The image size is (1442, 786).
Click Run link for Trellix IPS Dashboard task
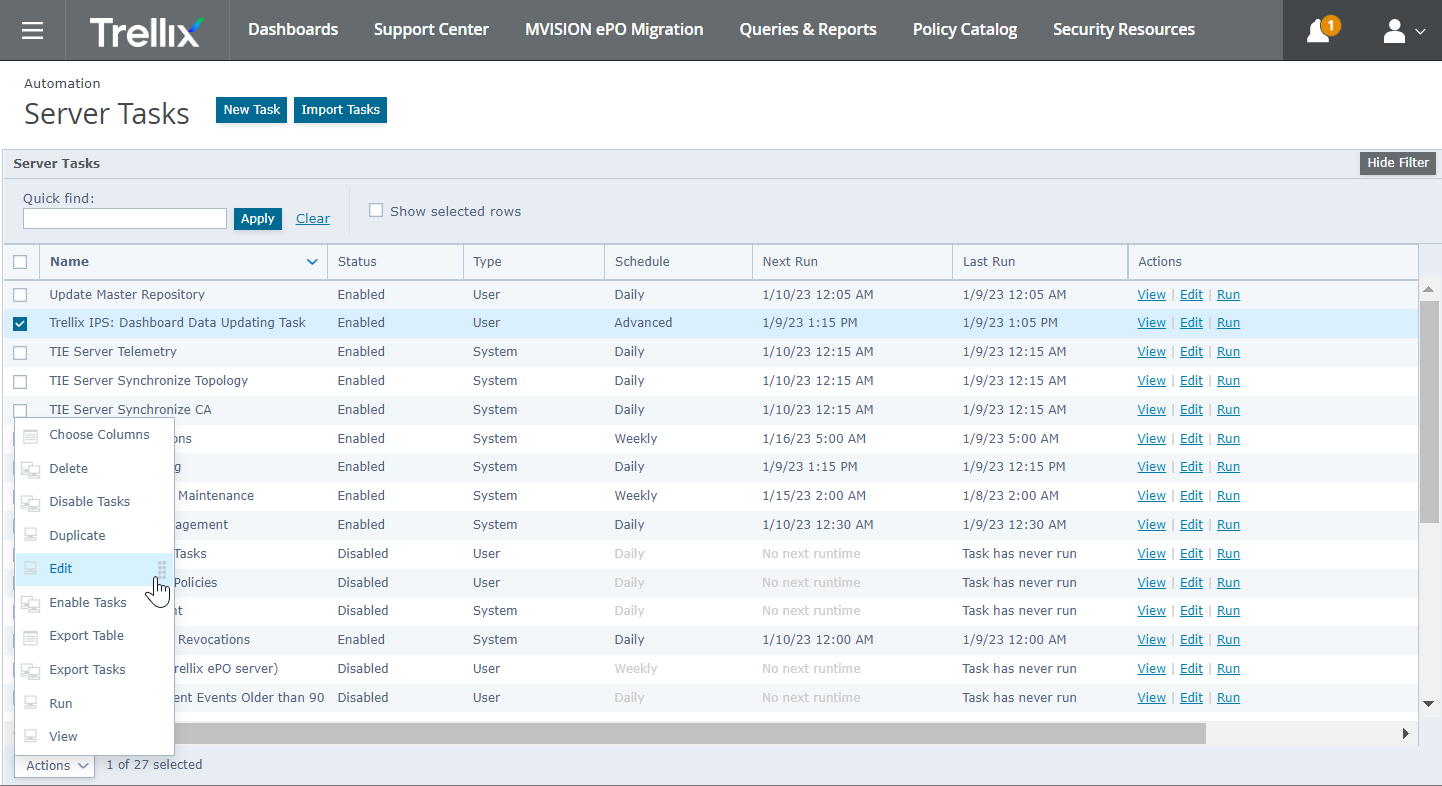point(1228,323)
